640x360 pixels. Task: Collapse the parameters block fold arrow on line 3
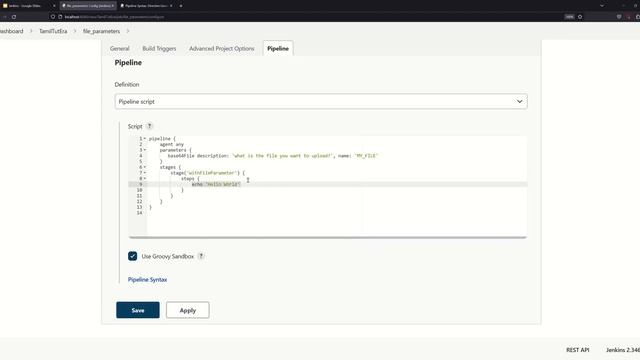click(x=144, y=150)
